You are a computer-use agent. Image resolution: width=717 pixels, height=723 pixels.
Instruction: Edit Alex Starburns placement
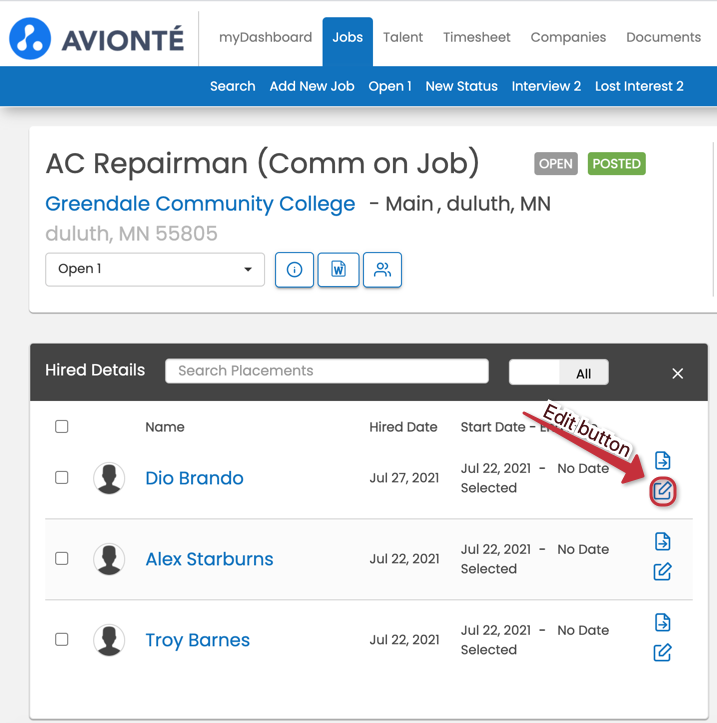click(x=662, y=572)
